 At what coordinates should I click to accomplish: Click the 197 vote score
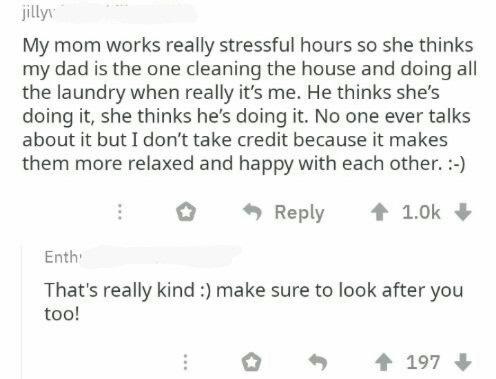tap(423, 362)
